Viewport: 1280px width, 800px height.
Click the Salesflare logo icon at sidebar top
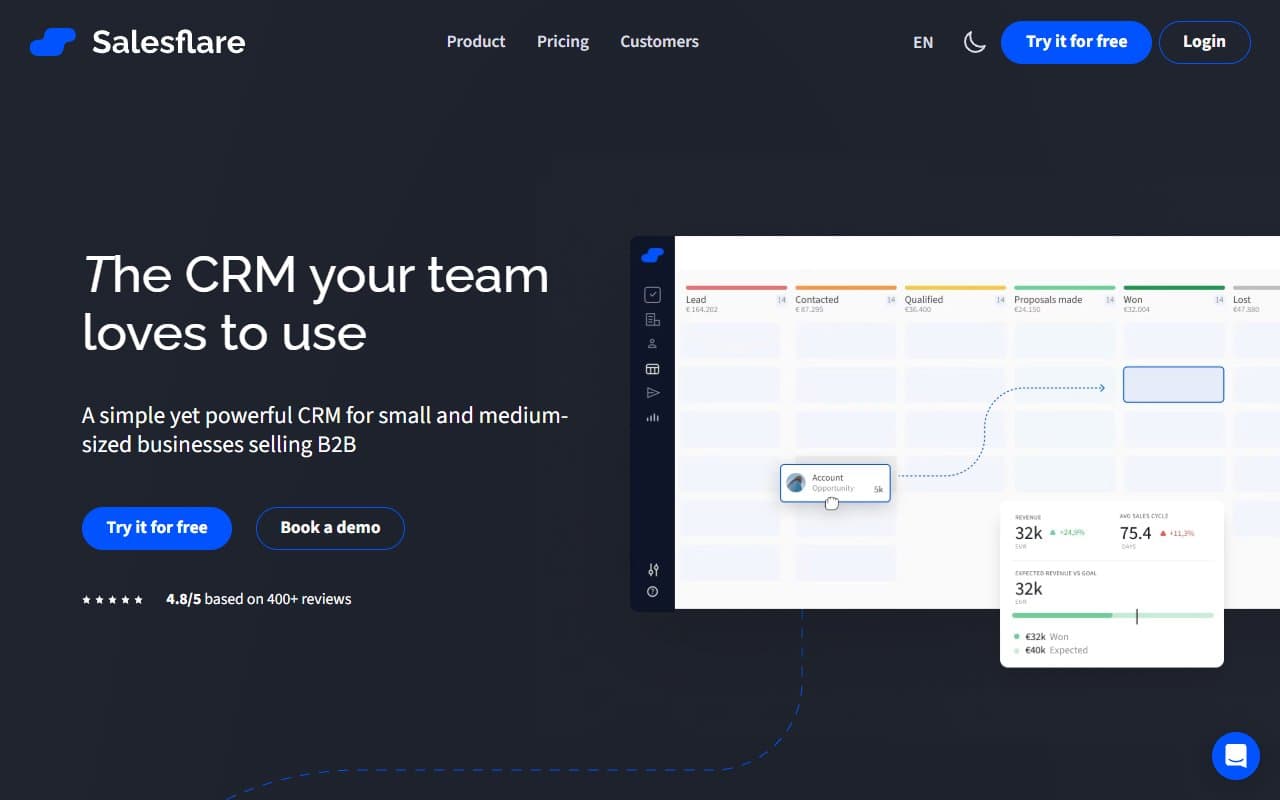point(652,255)
